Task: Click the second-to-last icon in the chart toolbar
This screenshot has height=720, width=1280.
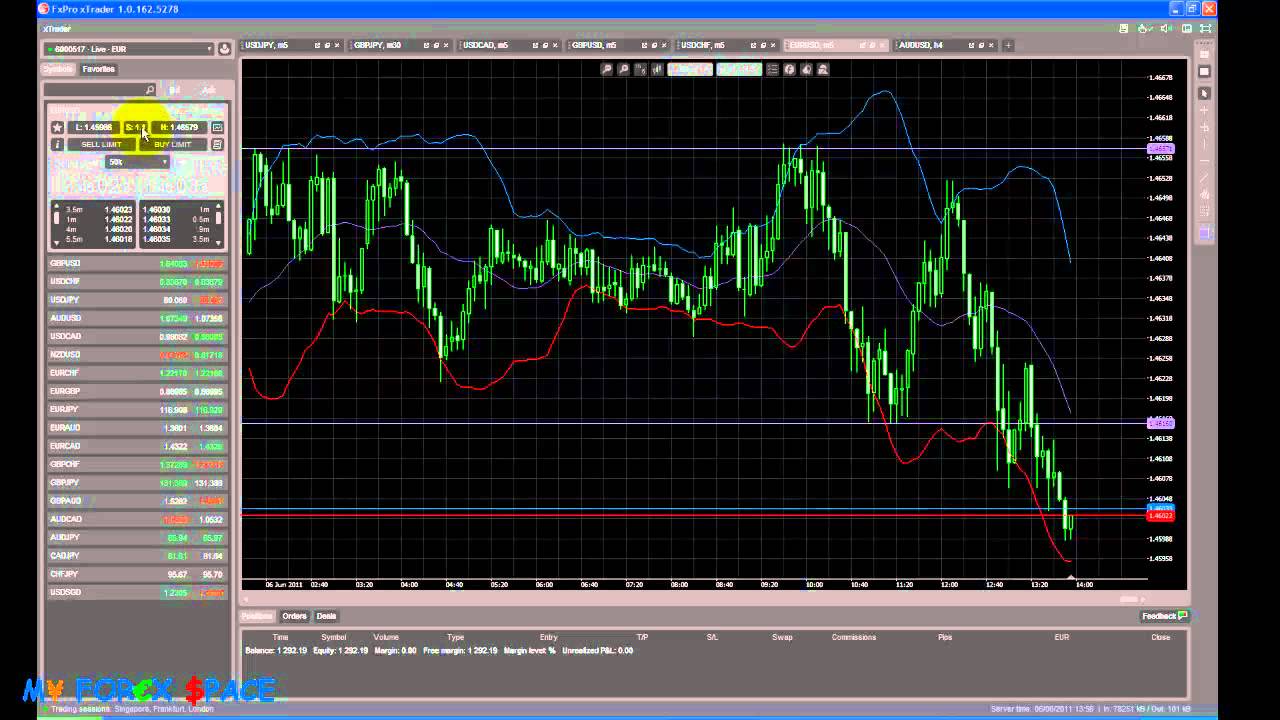Action: pos(806,69)
